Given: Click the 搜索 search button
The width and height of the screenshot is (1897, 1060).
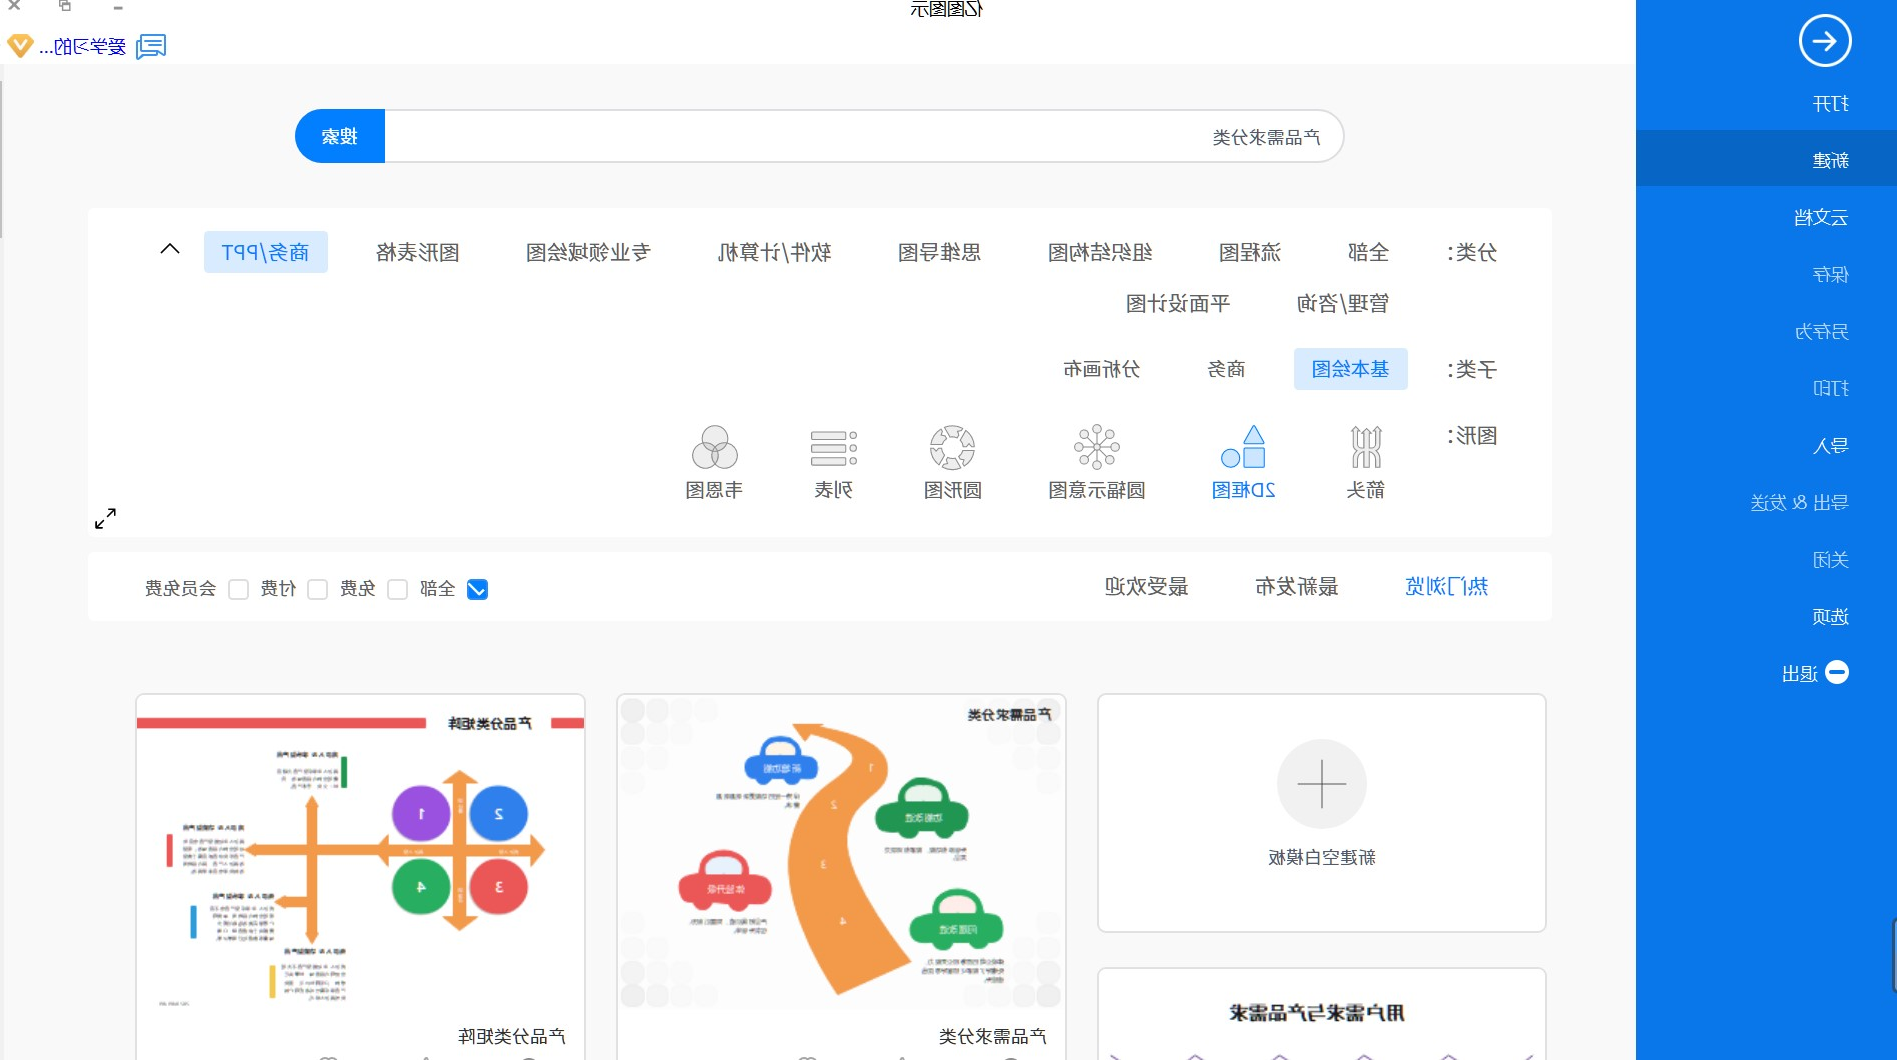Looking at the screenshot, I should pyautogui.click(x=340, y=136).
